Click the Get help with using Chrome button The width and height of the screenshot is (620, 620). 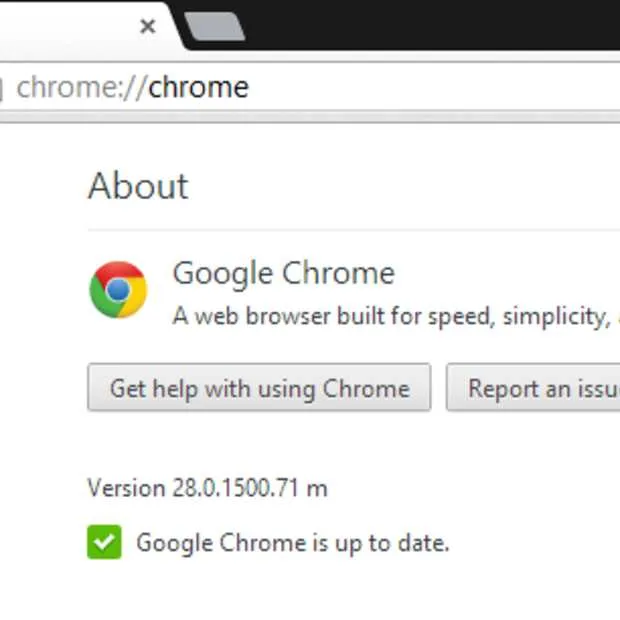(x=259, y=388)
